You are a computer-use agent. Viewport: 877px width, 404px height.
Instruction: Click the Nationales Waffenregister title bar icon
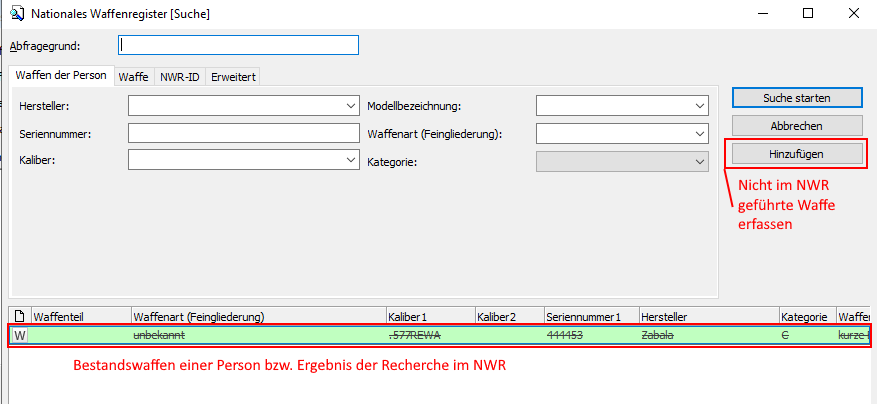[17, 14]
